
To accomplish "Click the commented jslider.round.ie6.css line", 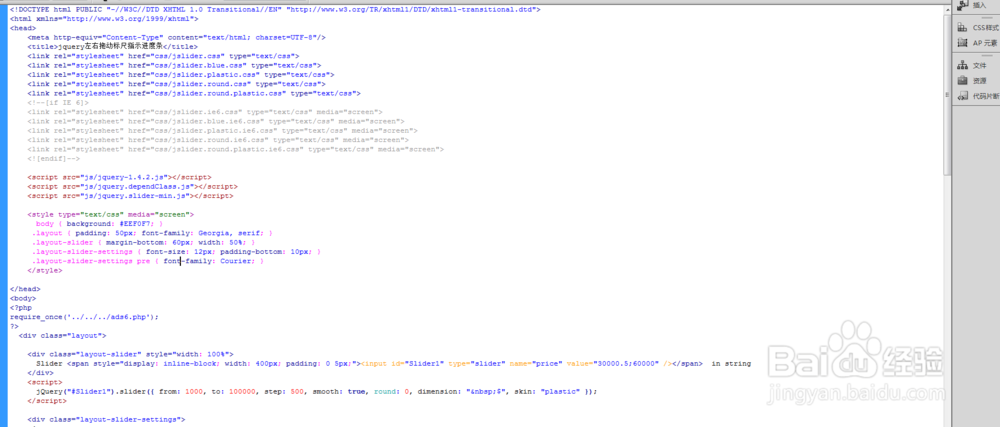I will [x=218, y=140].
